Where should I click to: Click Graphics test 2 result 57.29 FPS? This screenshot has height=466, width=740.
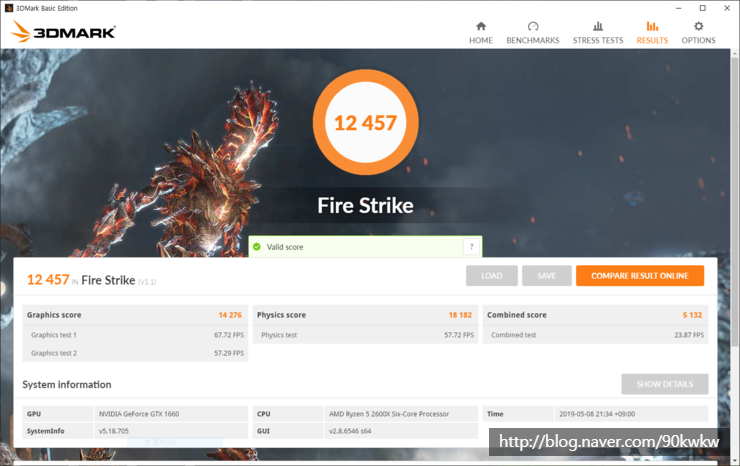229,353
